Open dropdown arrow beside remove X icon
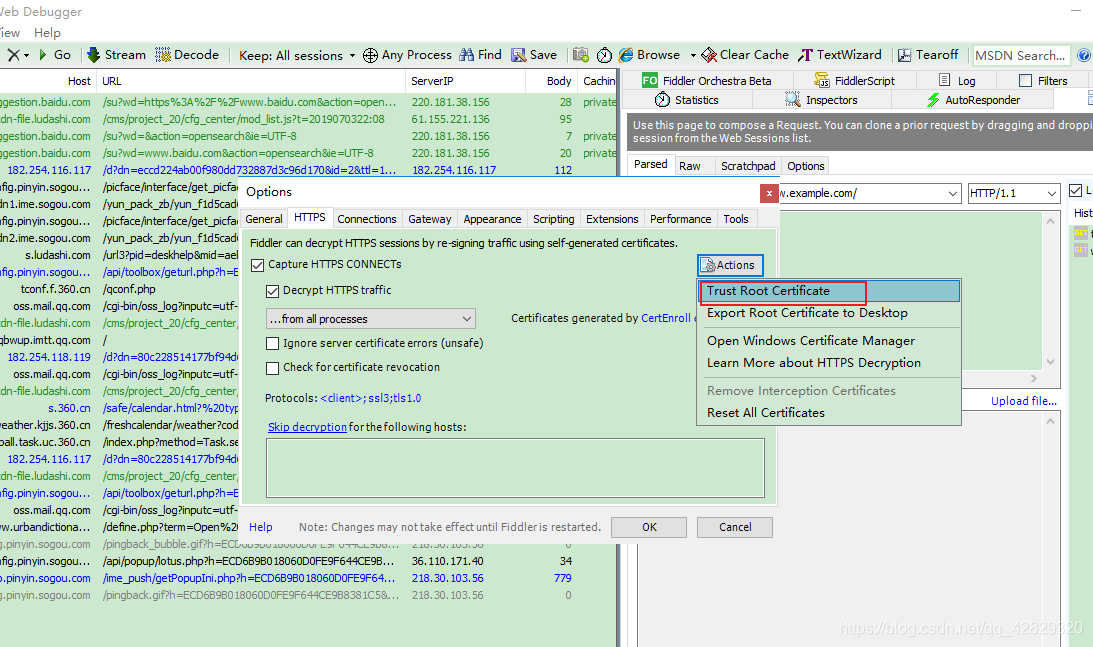This screenshot has width=1093, height=647. pyautogui.click(x=26, y=55)
